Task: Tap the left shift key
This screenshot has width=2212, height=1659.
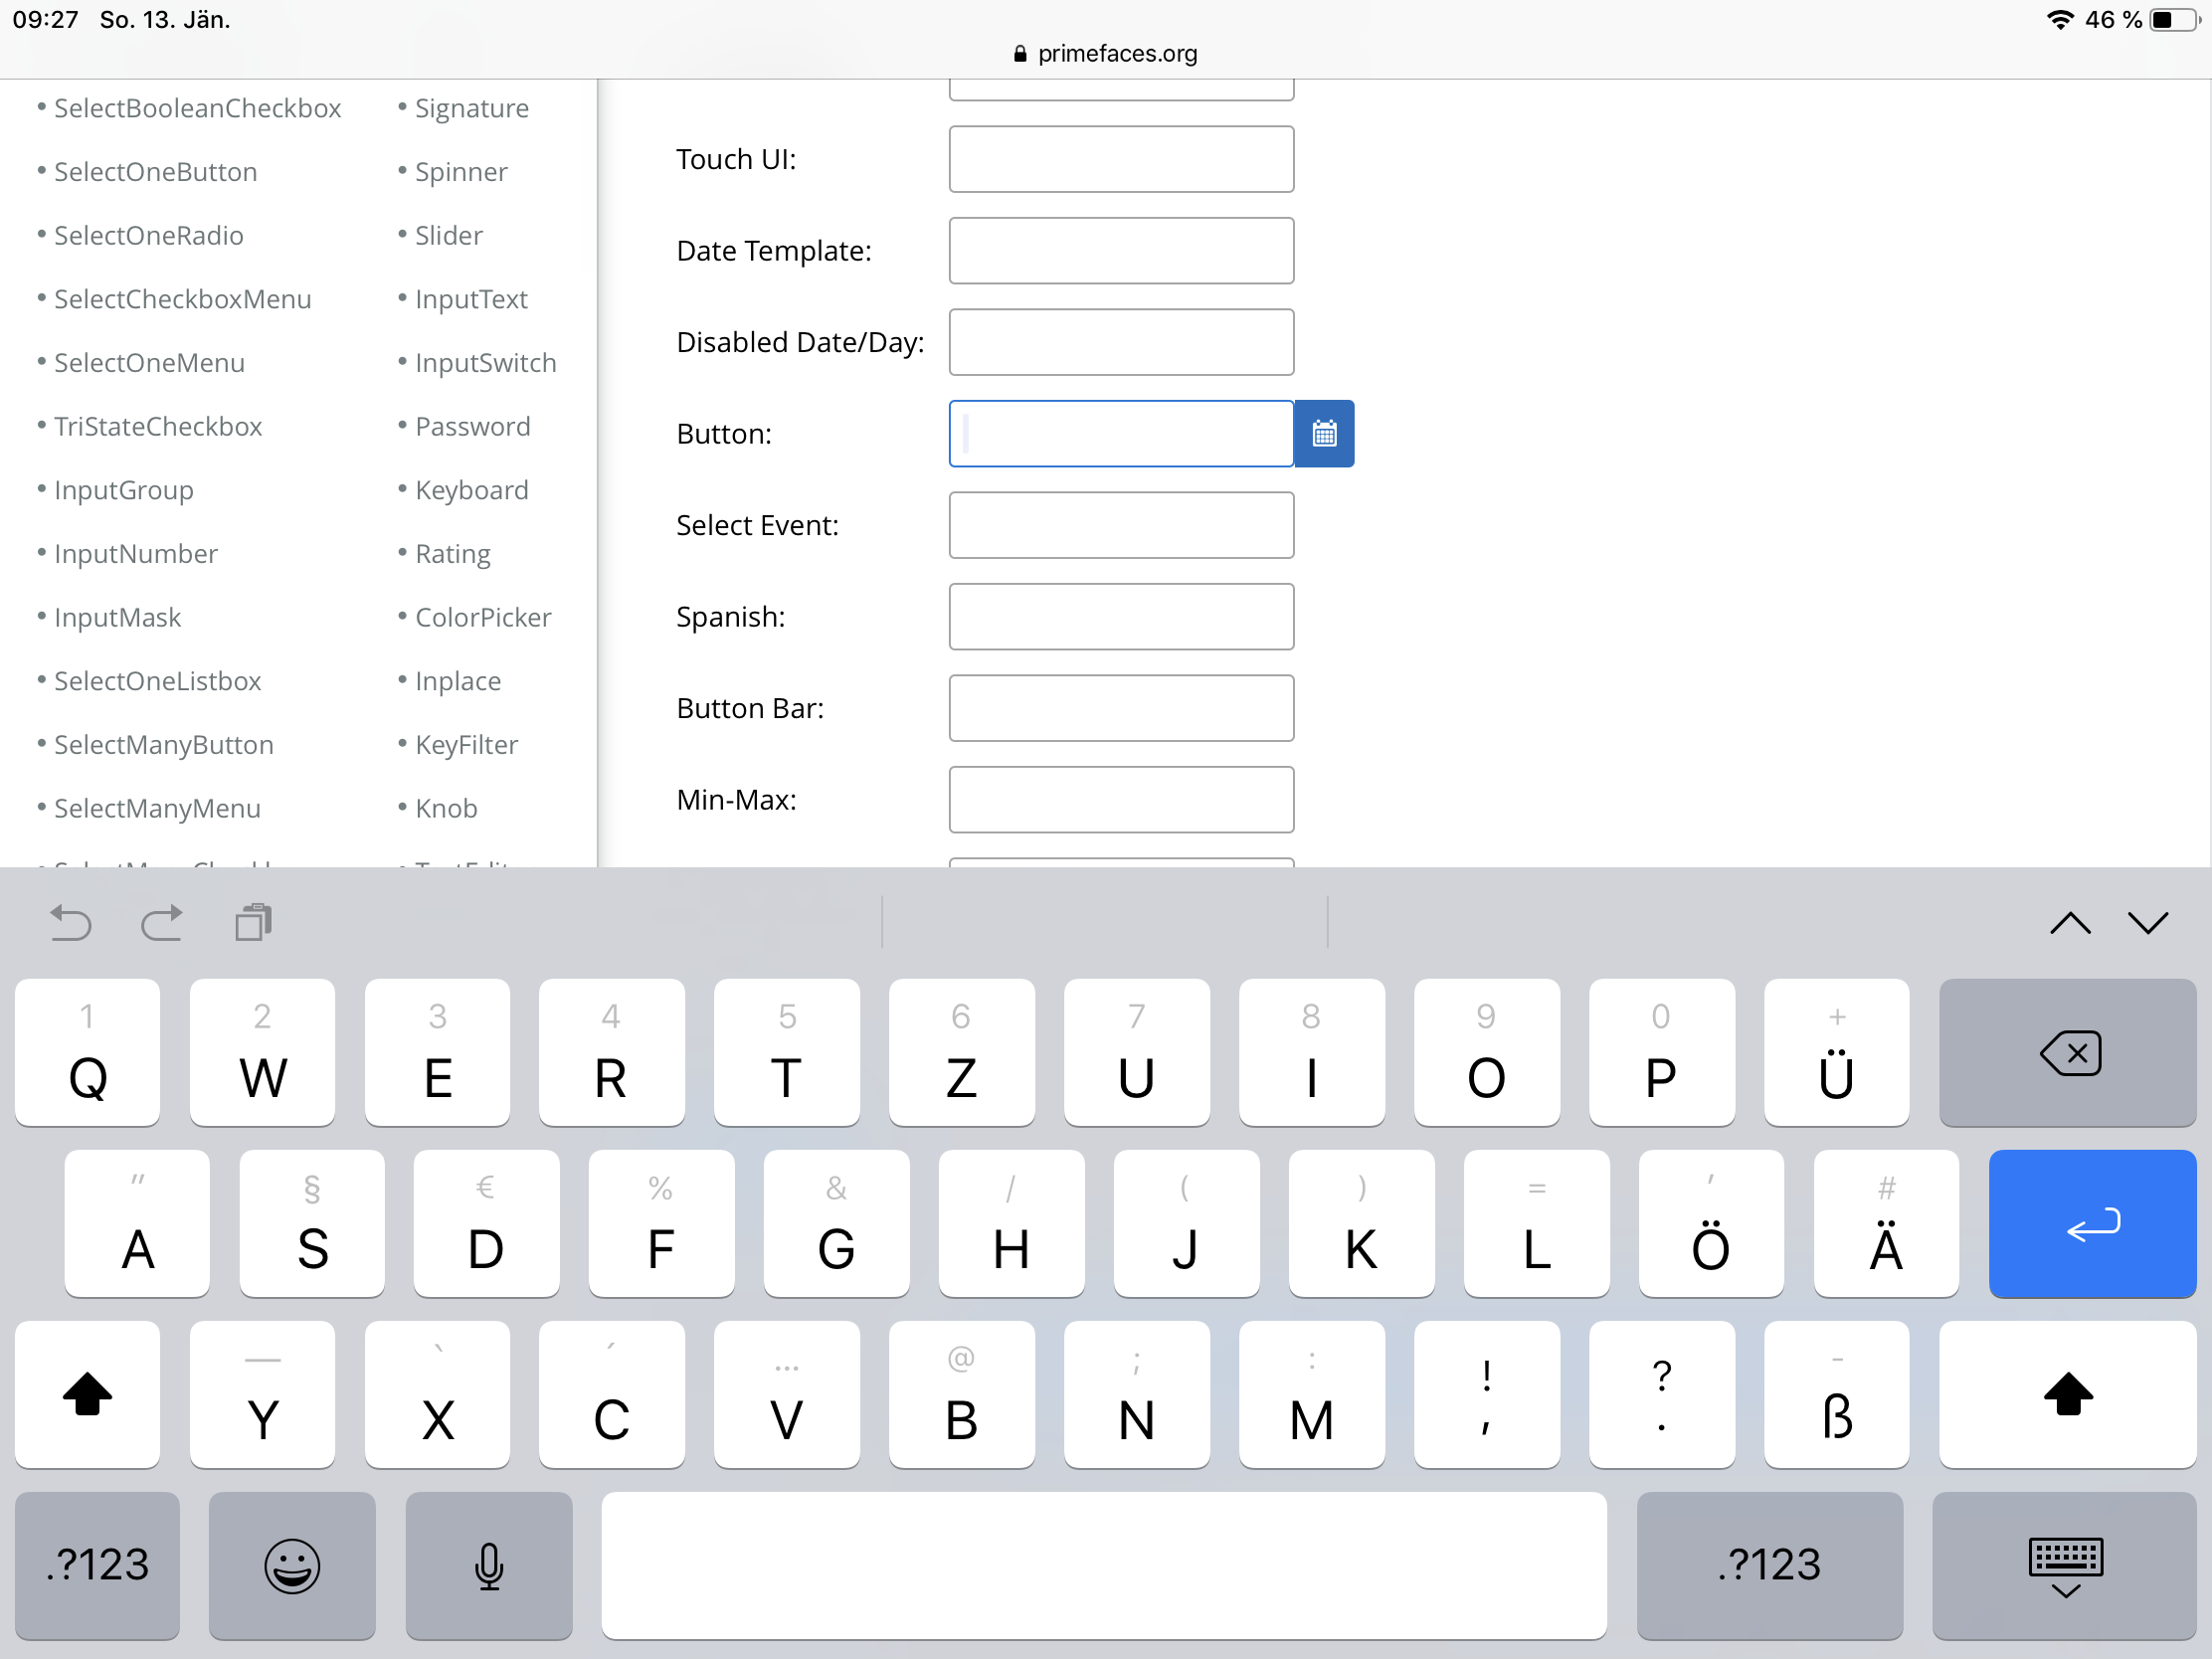Action: coord(87,1394)
